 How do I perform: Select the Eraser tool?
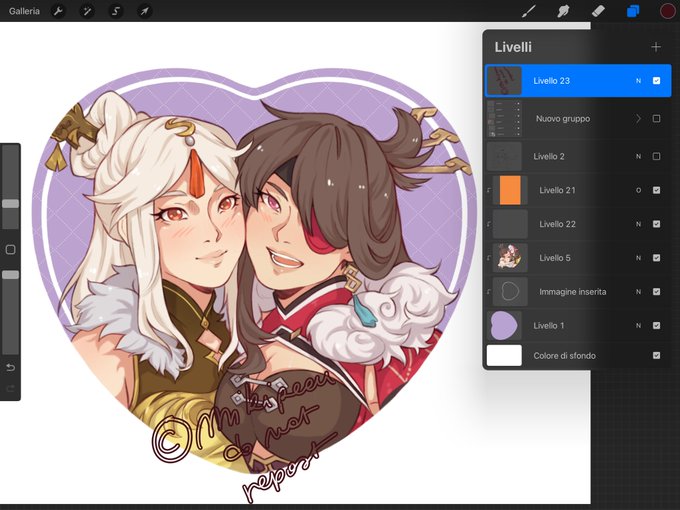598,11
